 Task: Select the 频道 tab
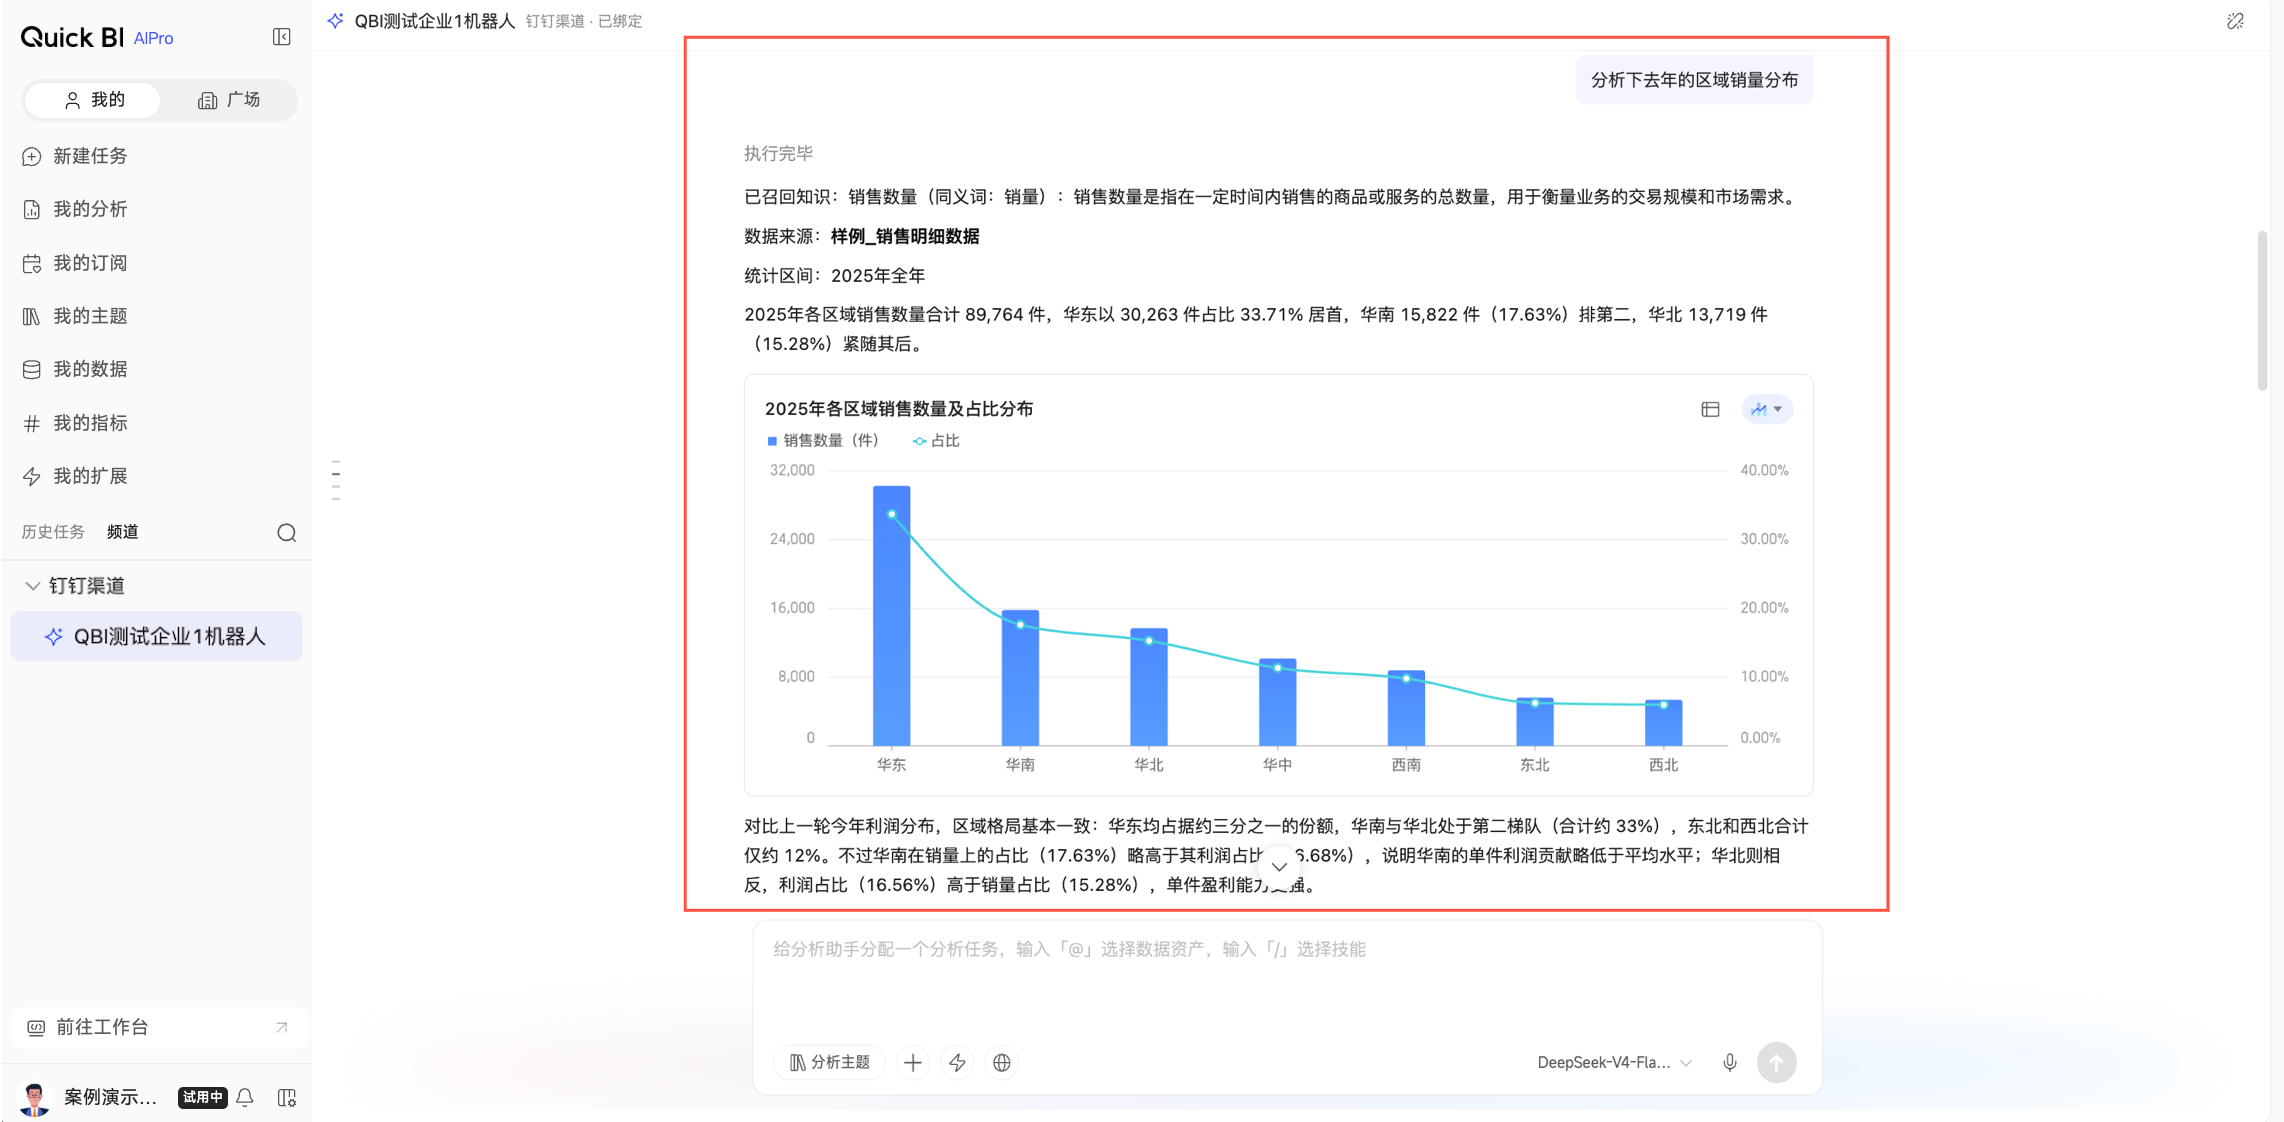click(122, 532)
